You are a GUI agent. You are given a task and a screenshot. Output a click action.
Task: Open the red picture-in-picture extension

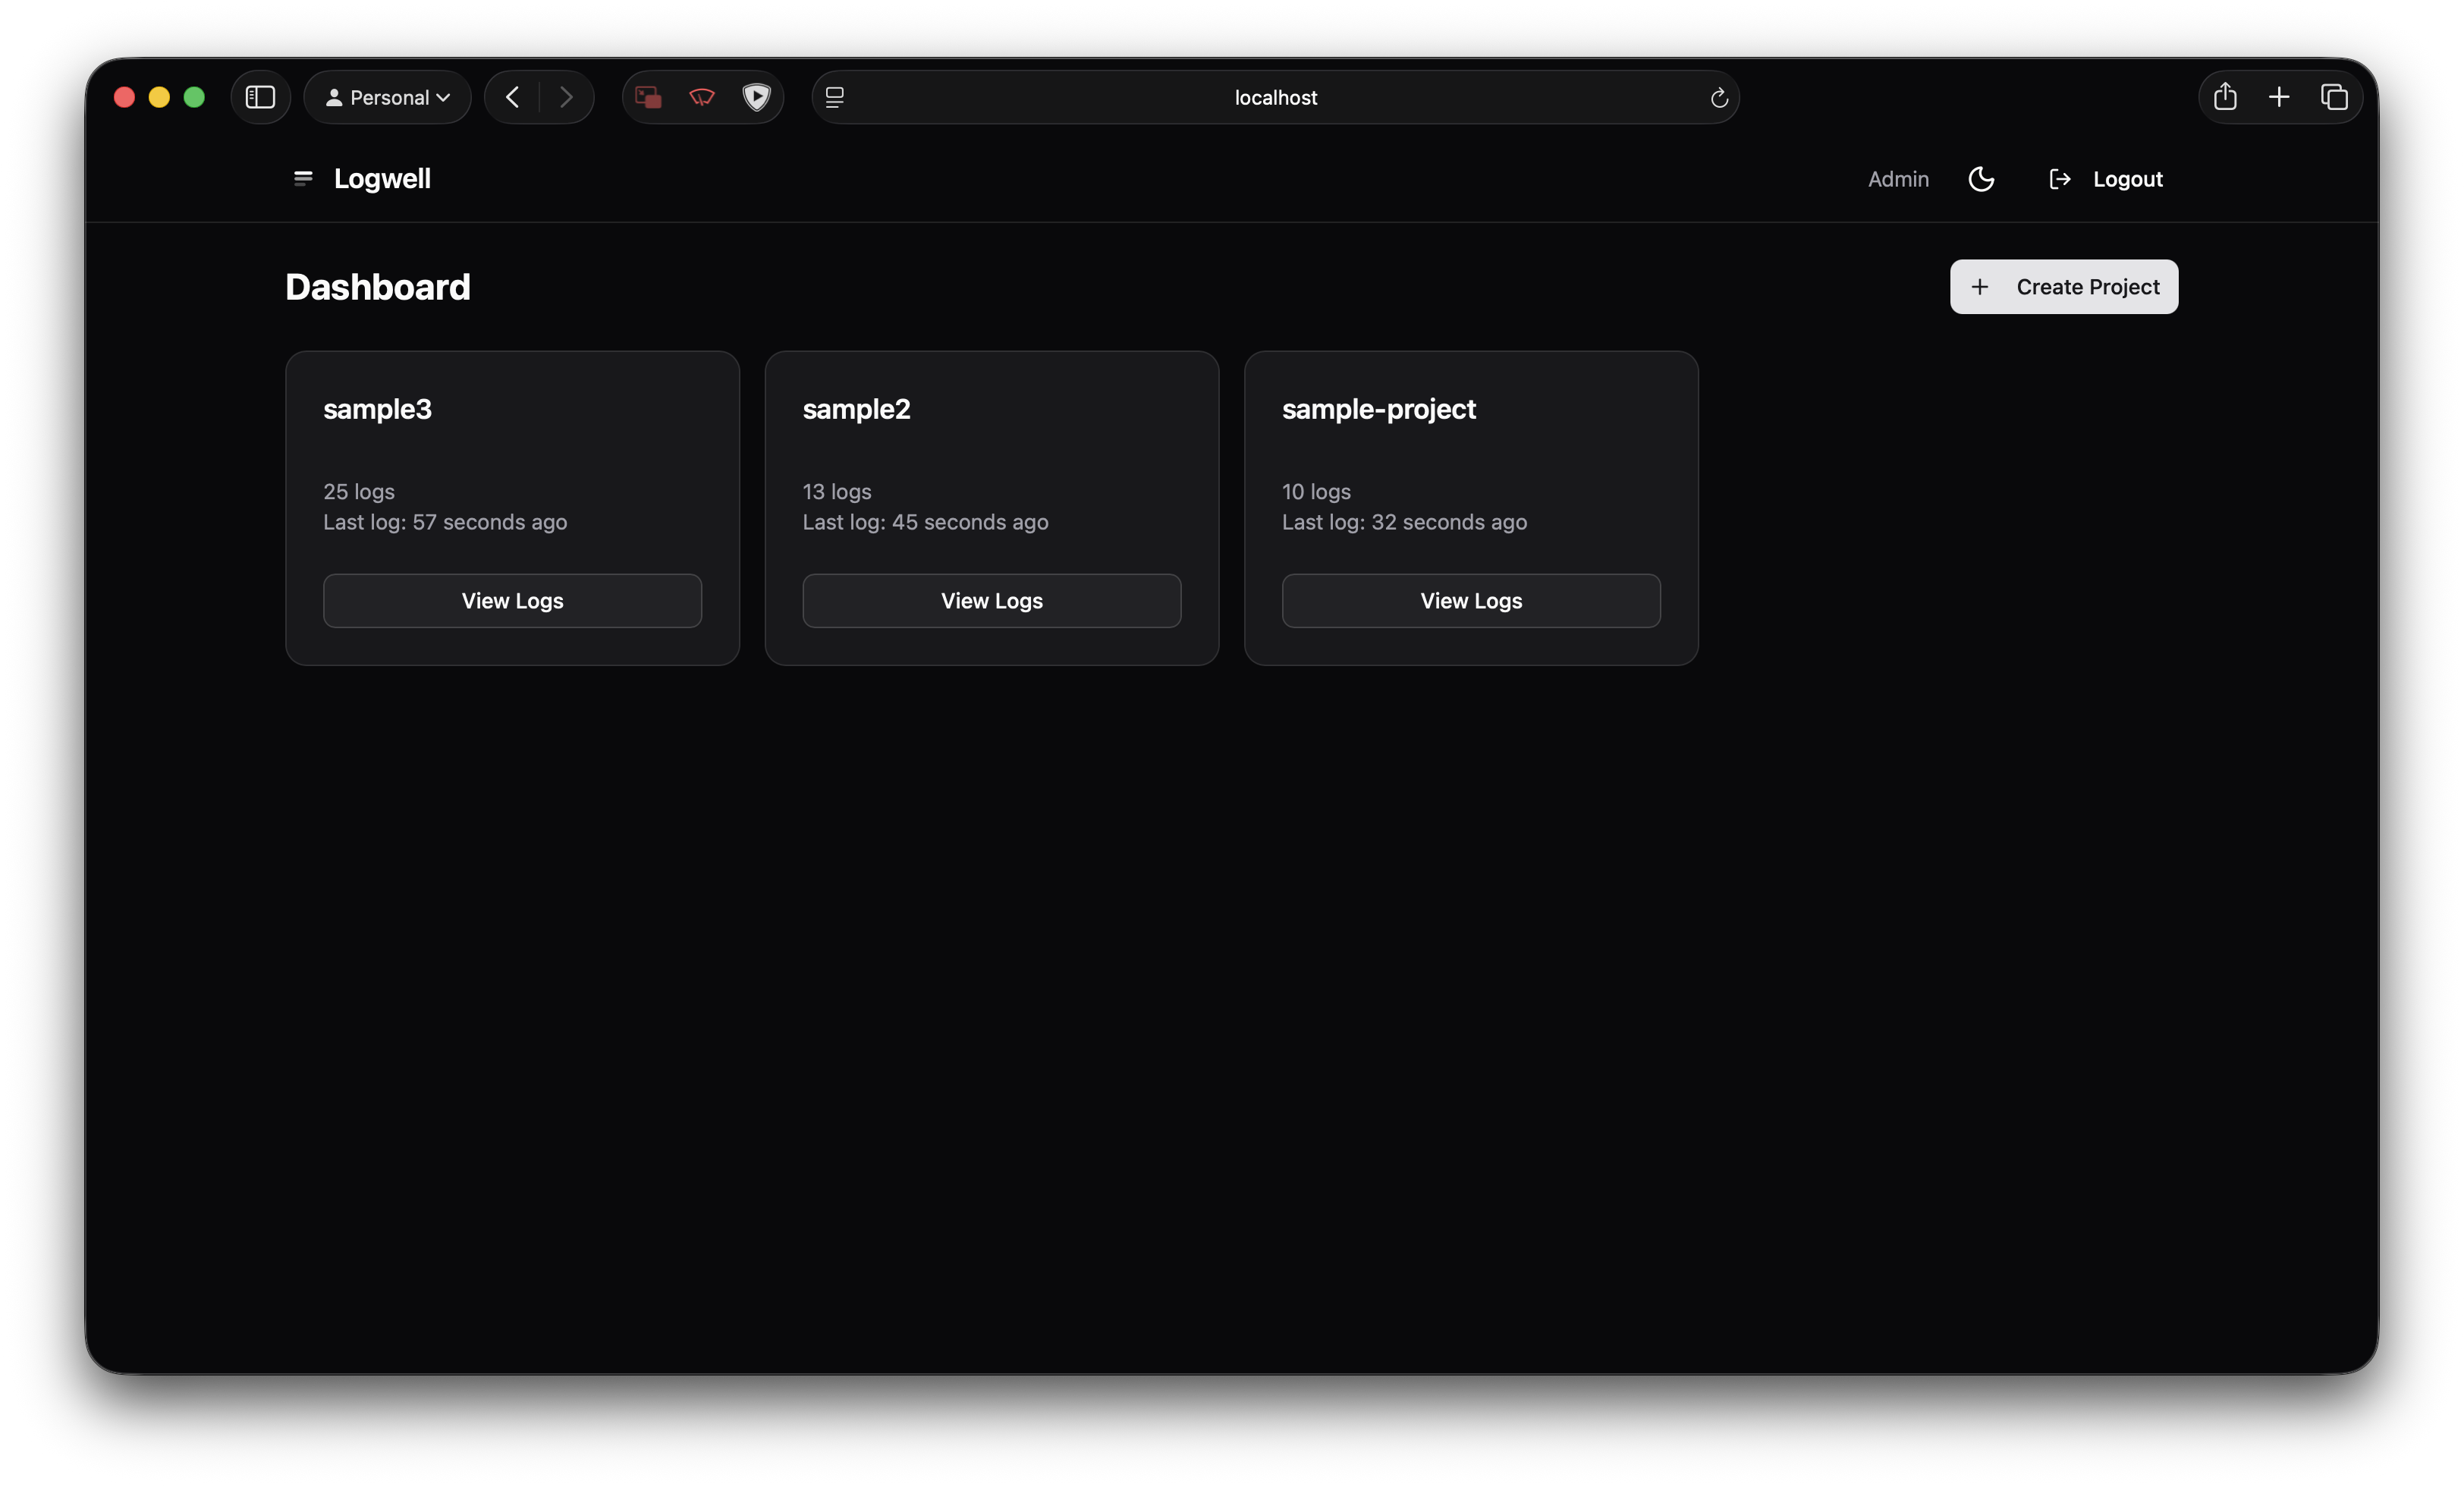tap(648, 97)
